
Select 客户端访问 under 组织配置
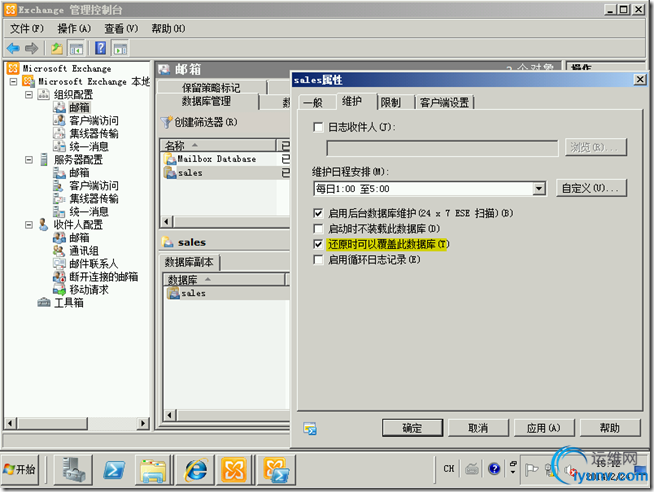click(94, 120)
